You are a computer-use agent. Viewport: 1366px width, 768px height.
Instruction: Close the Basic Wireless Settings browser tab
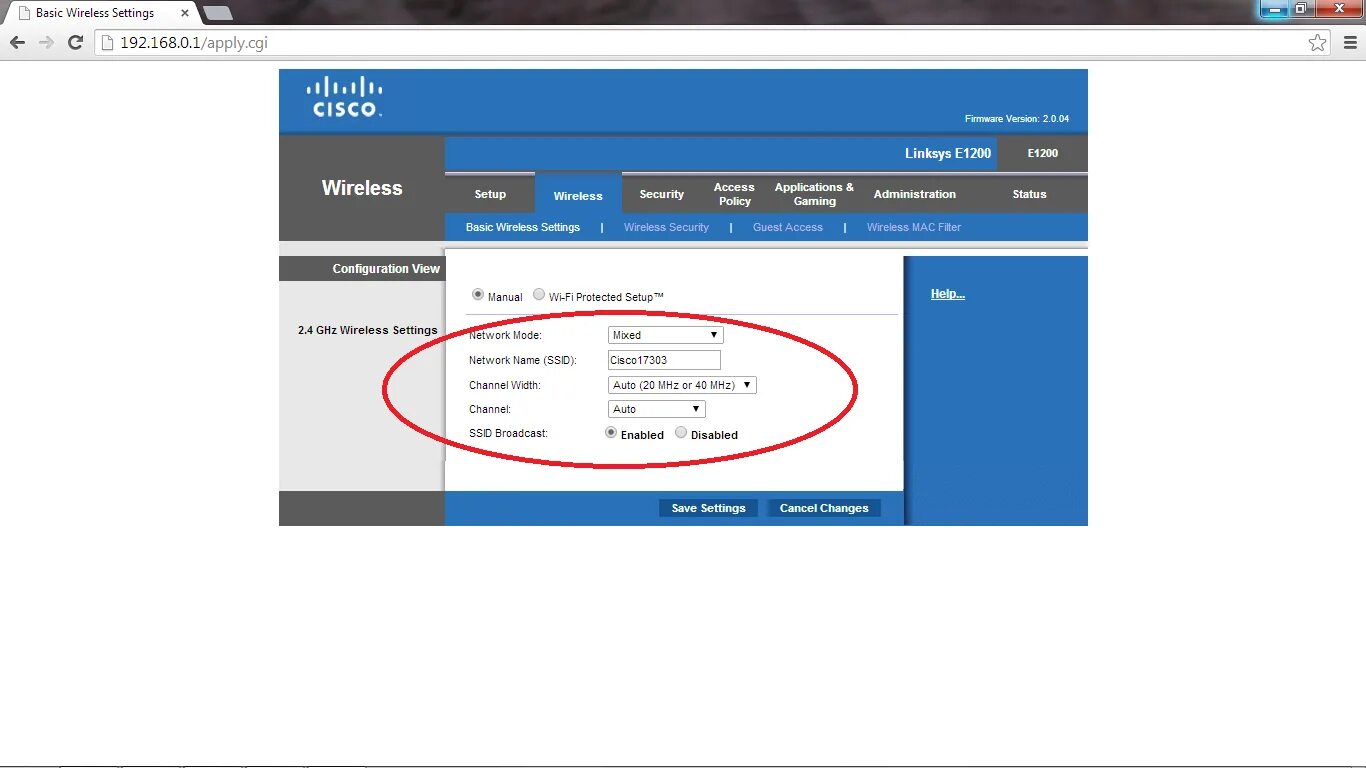click(x=185, y=13)
